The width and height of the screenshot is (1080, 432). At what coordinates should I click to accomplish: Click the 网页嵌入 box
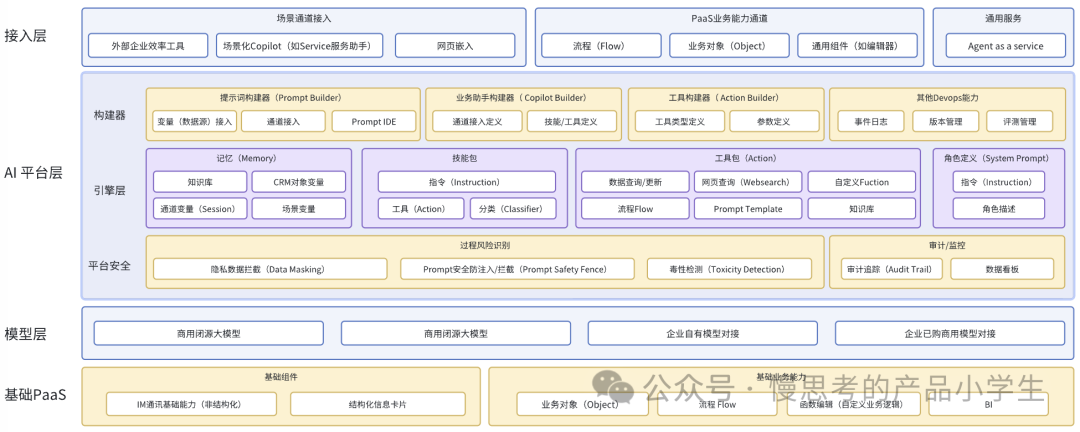455,46
